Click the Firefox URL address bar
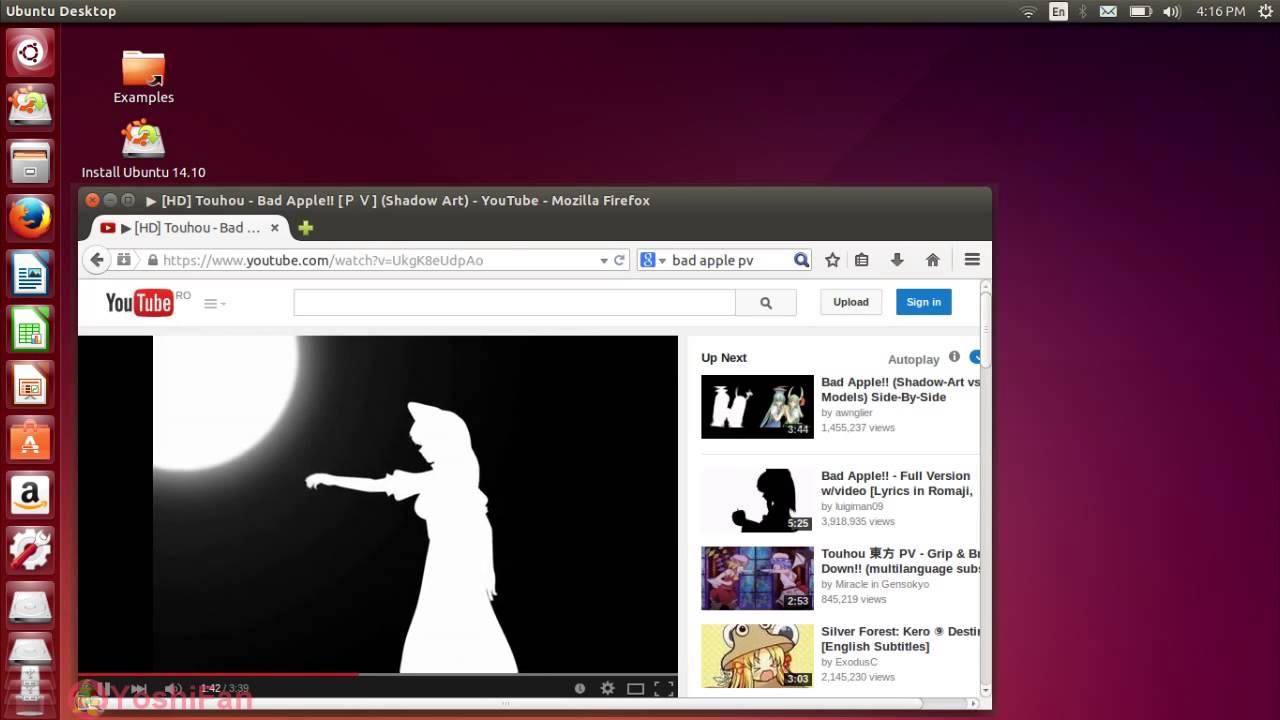Screen dimensions: 1280x720 click(x=380, y=260)
